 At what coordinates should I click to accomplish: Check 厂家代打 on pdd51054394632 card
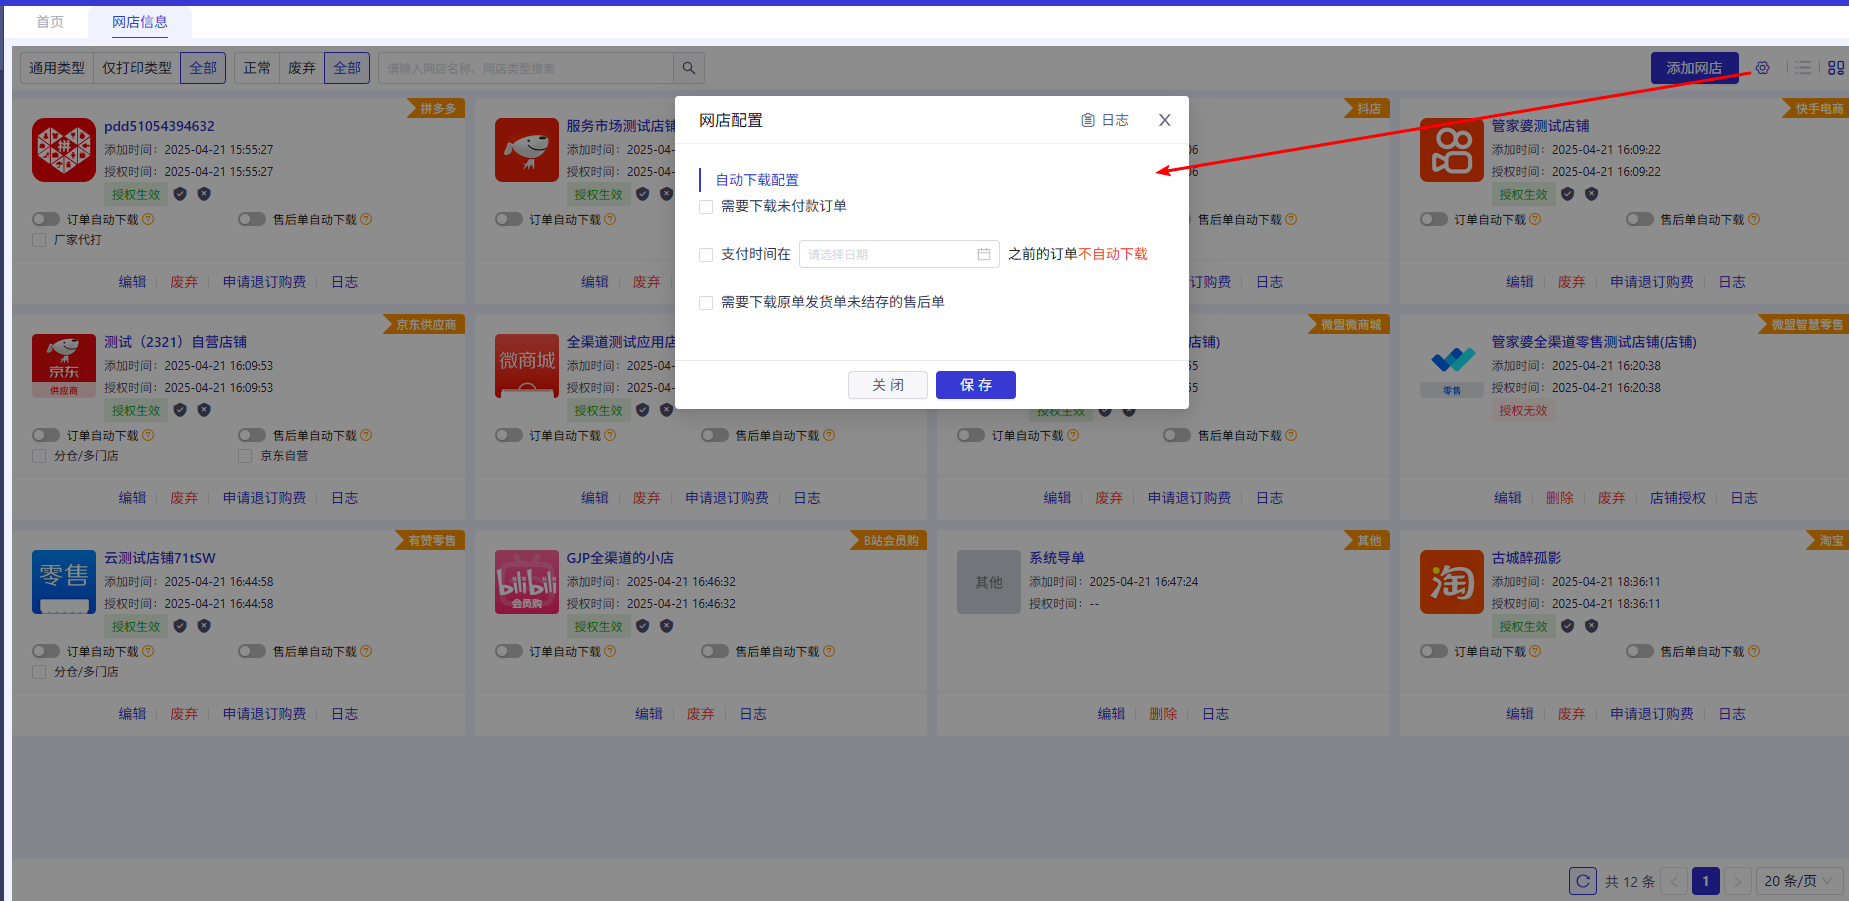tap(39, 240)
